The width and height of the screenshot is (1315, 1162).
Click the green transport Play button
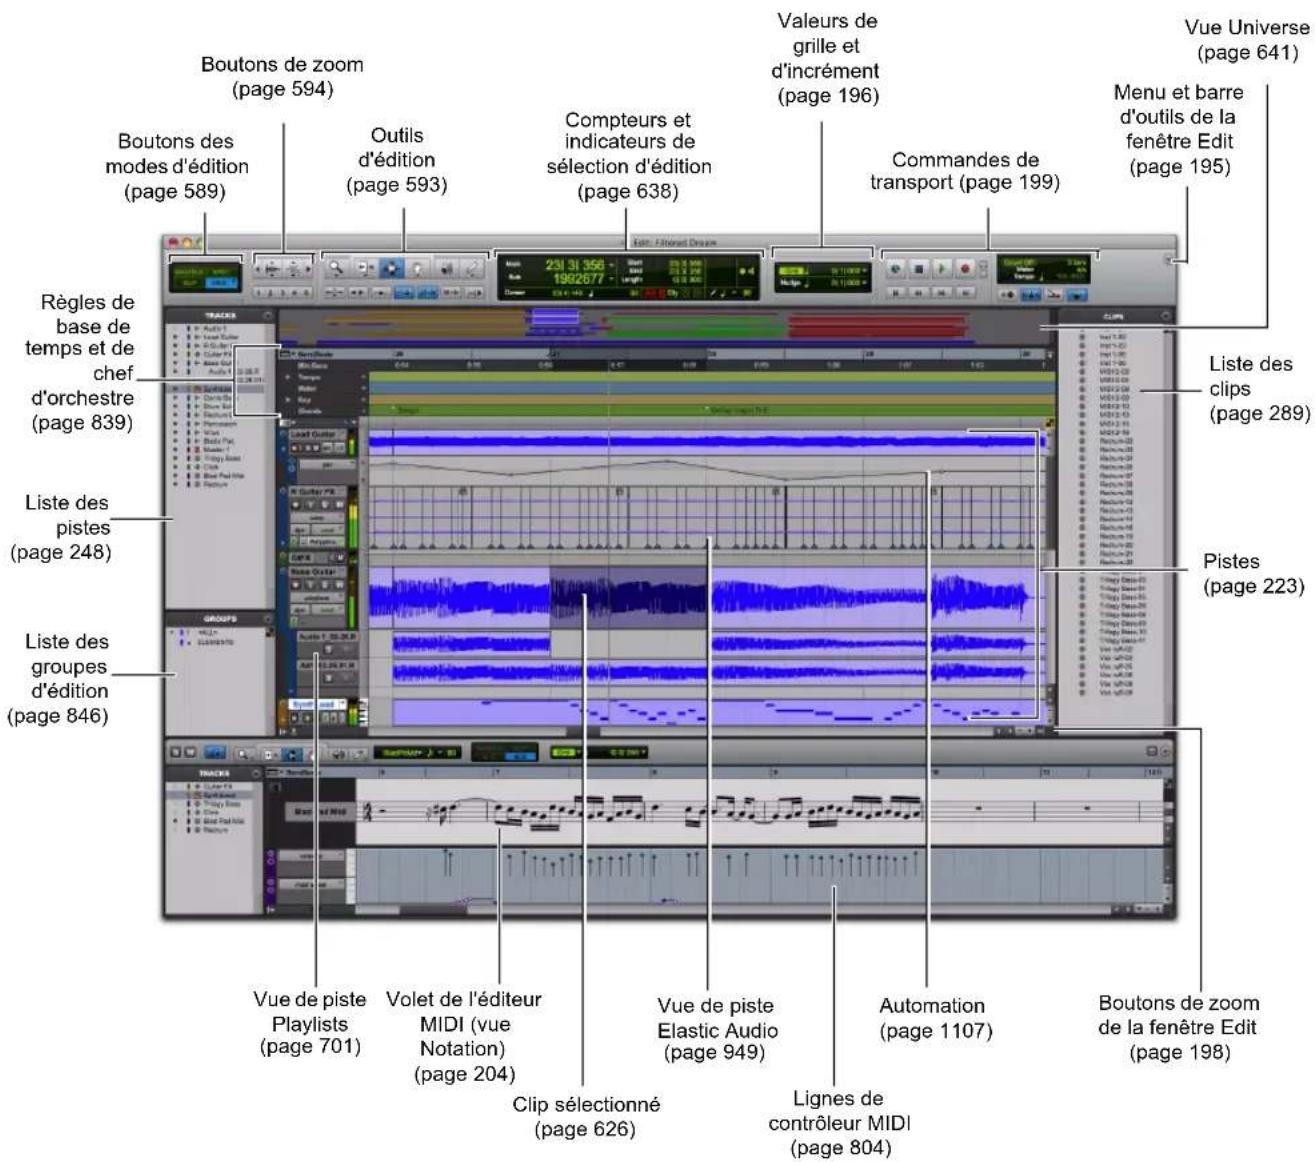(942, 268)
